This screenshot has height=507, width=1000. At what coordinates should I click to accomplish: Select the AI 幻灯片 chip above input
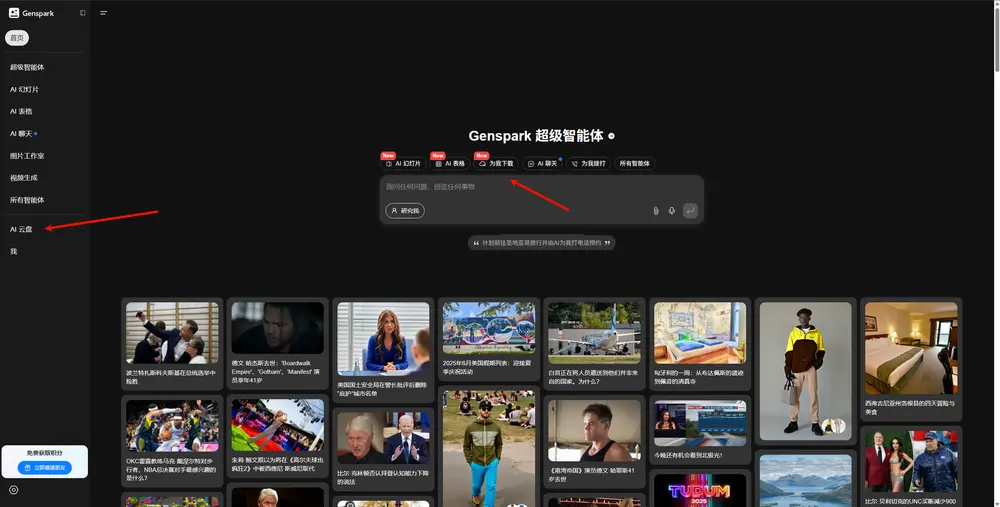pyautogui.click(x=403, y=163)
